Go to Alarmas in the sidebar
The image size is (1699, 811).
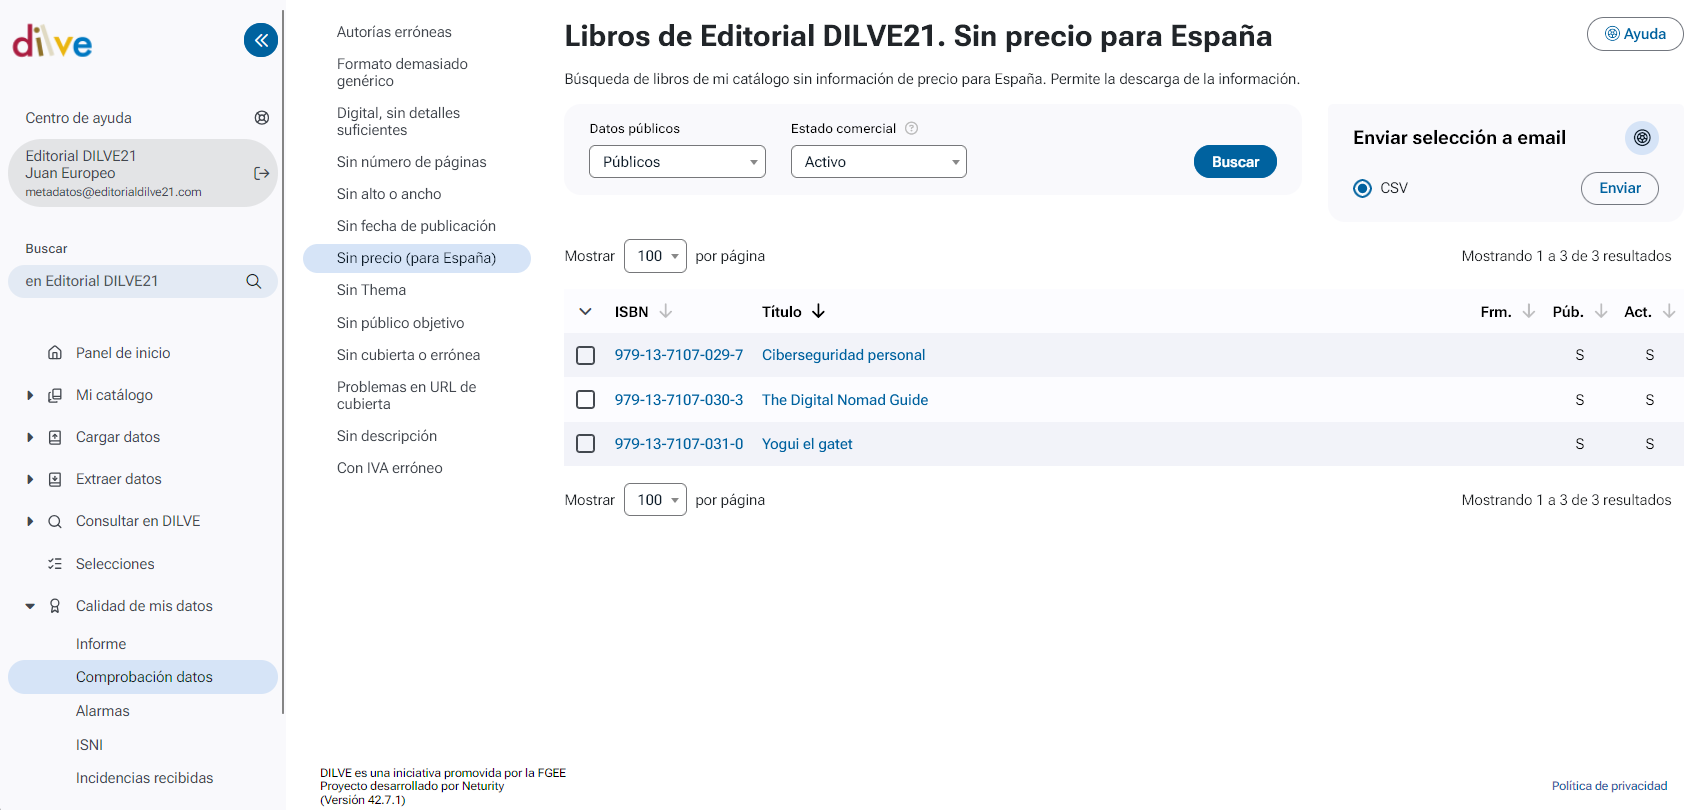(103, 711)
